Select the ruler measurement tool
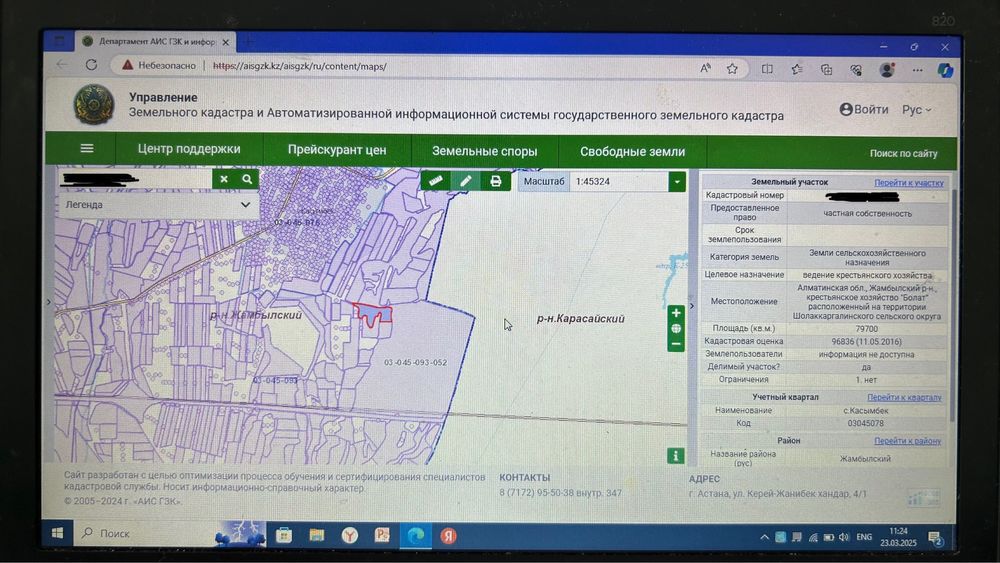 point(436,181)
